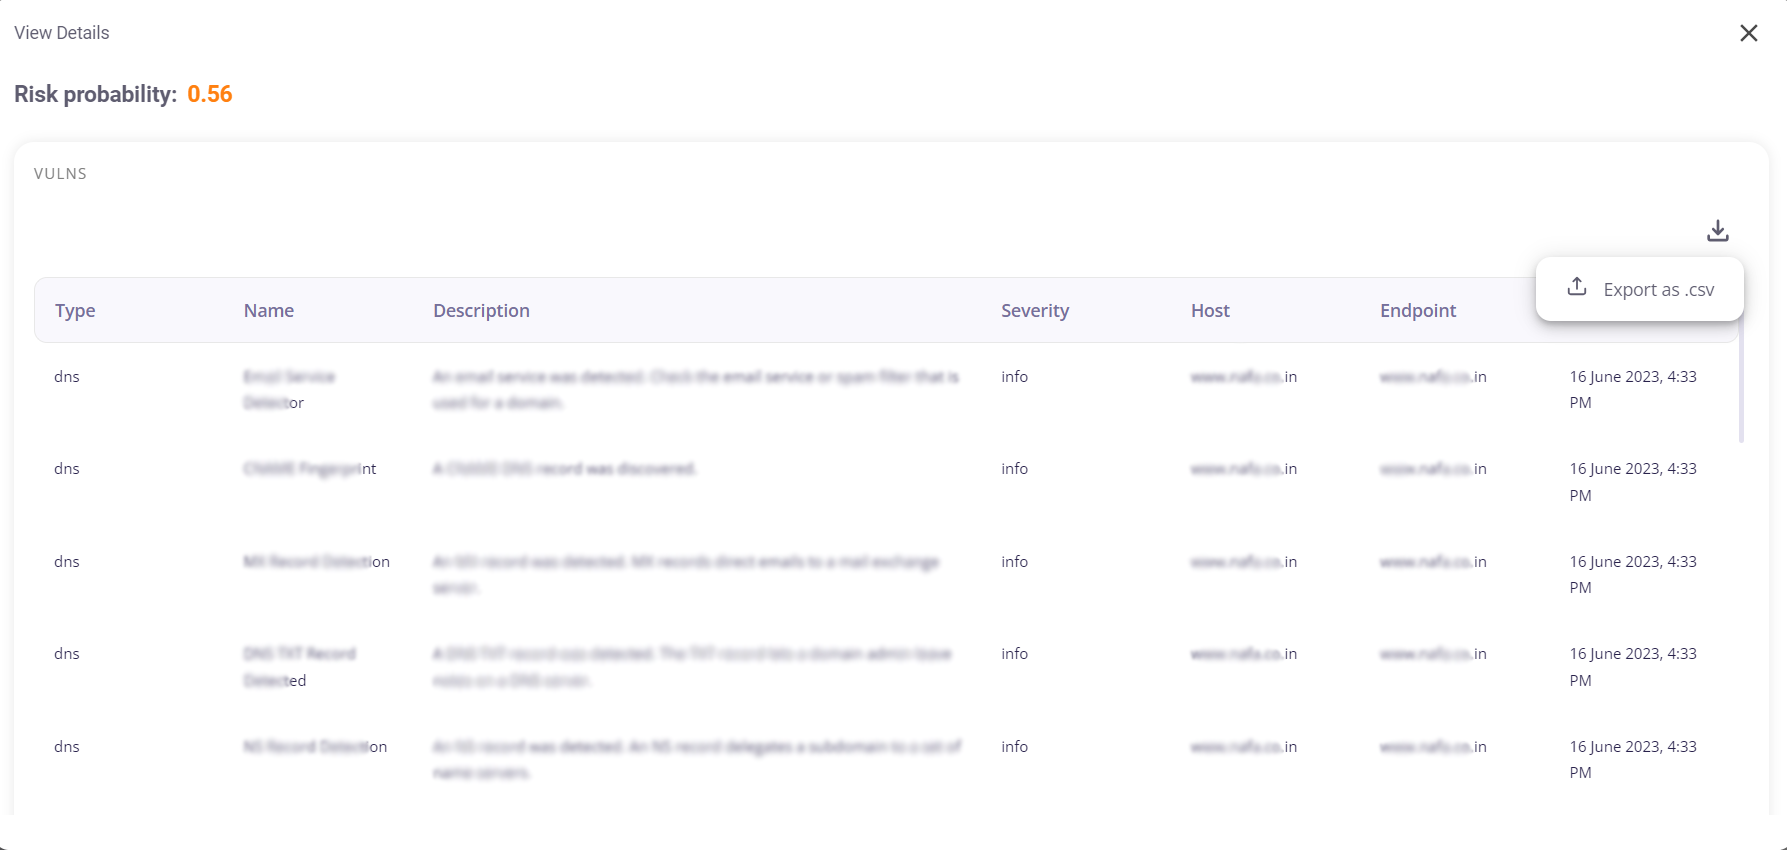This screenshot has width=1787, height=850.
Task: Click info severity in DNS TXT Record row
Action: 1014,654
